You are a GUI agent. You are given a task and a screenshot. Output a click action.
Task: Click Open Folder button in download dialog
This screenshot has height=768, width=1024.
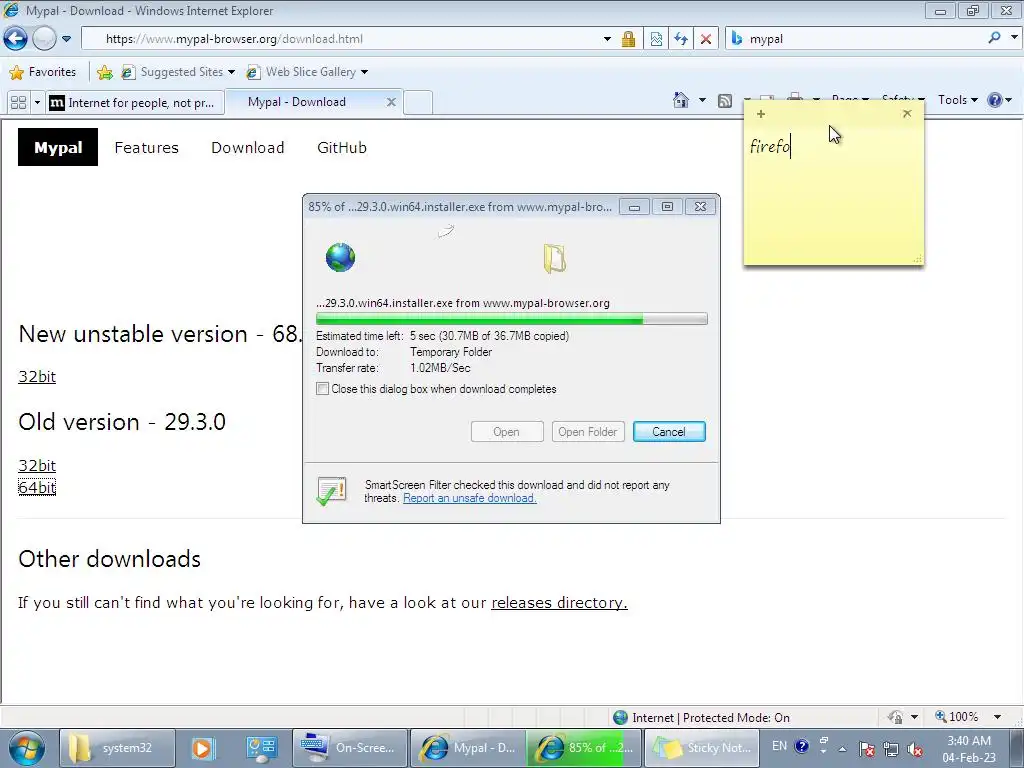pos(588,432)
